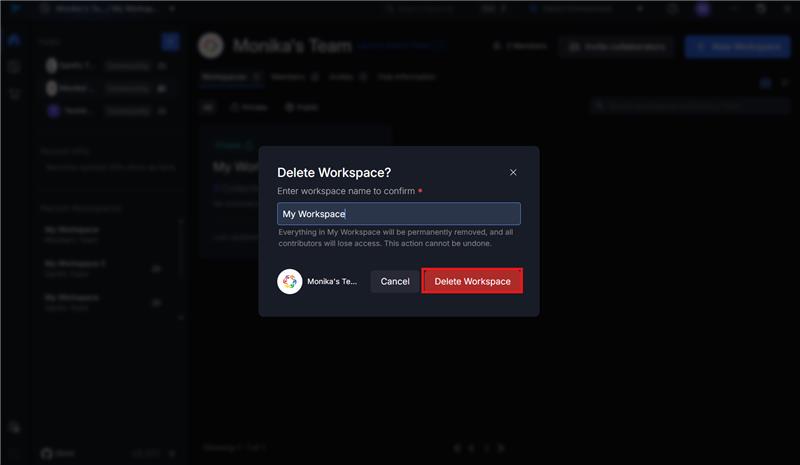
Task: Click the blue New Workspace button
Action: 738,47
